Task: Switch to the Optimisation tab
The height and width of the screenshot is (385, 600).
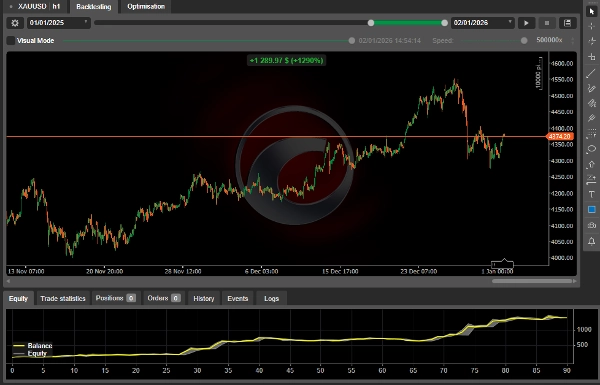Action: [x=146, y=7]
